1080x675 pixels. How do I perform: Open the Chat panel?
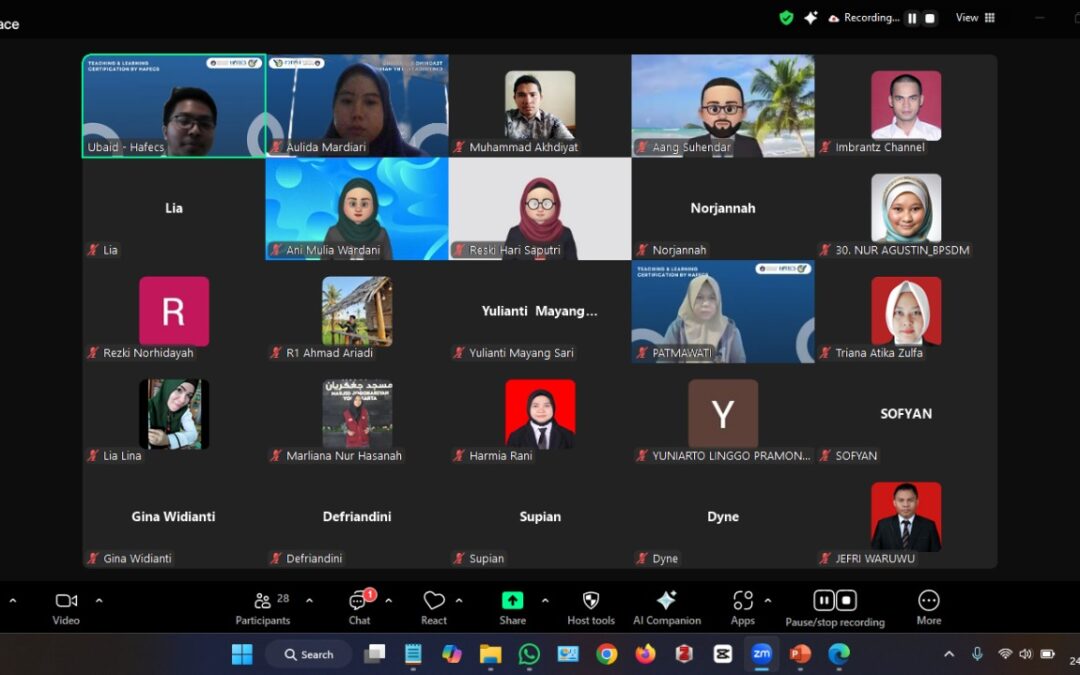pos(359,609)
